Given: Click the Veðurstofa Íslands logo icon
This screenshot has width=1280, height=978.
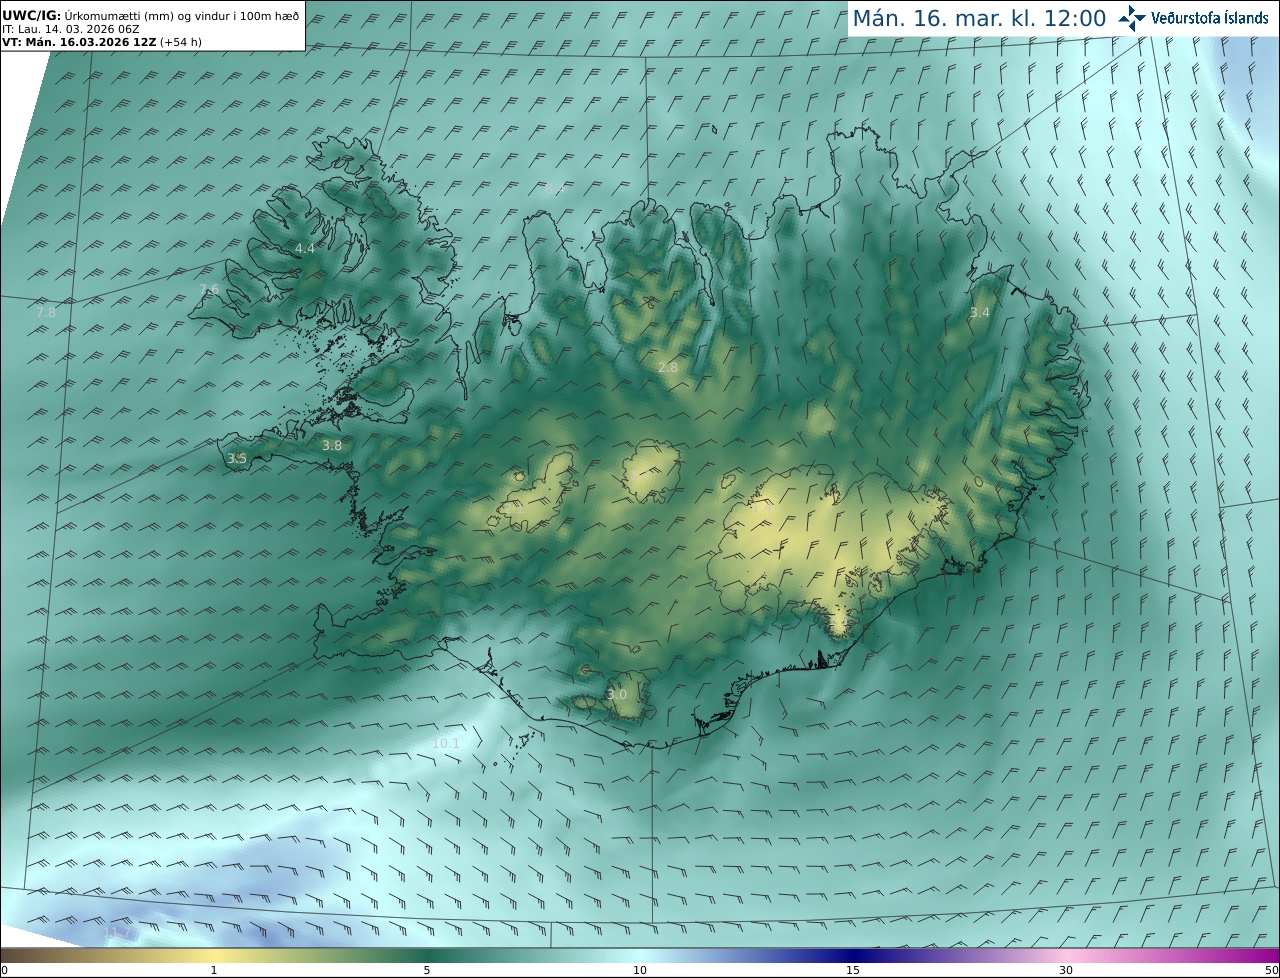Looking at the screenshot, I should tap(1132, 17).
